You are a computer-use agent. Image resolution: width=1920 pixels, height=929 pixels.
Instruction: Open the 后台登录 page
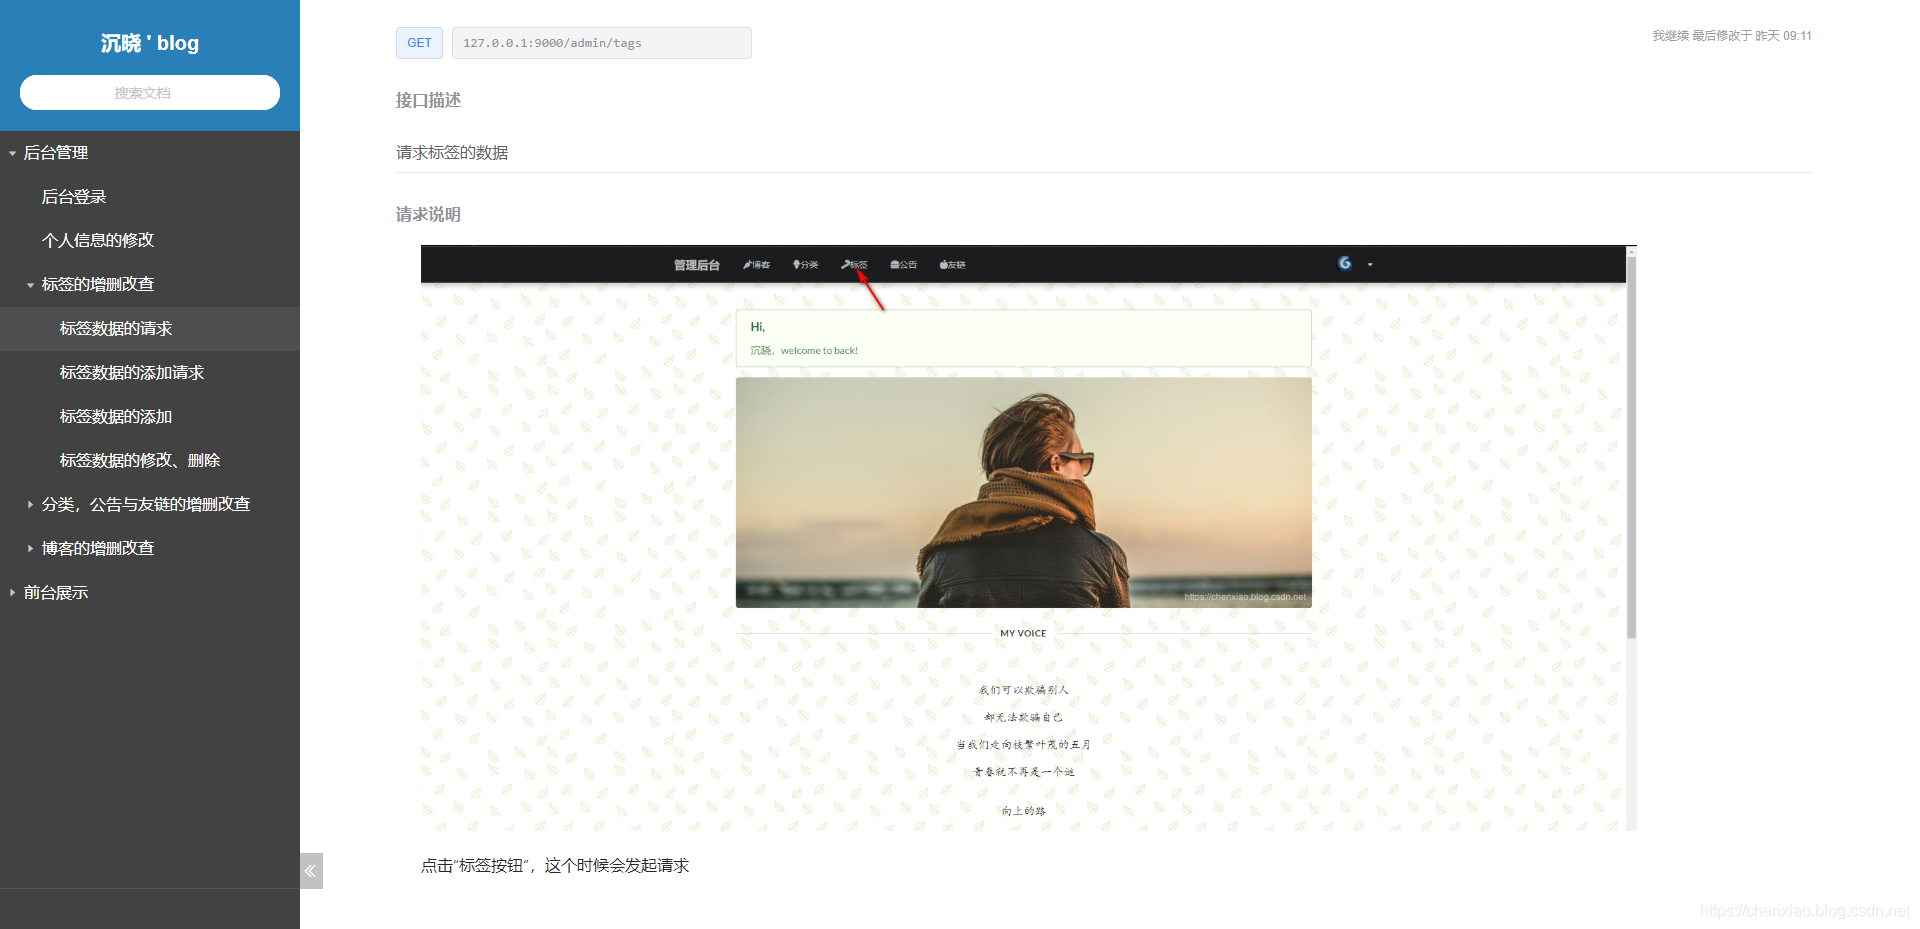[74, 197]
